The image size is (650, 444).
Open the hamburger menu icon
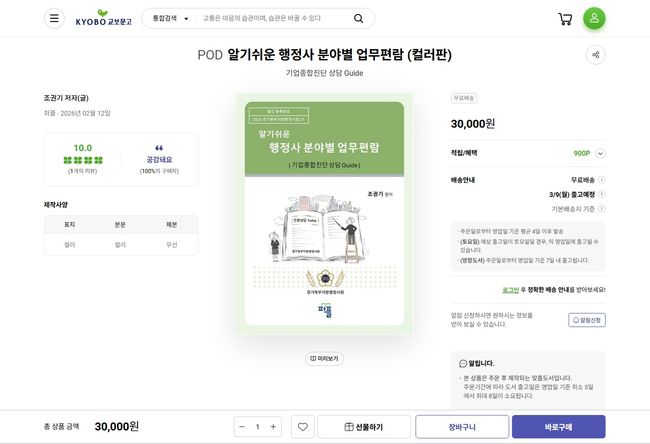click(54, 18)
